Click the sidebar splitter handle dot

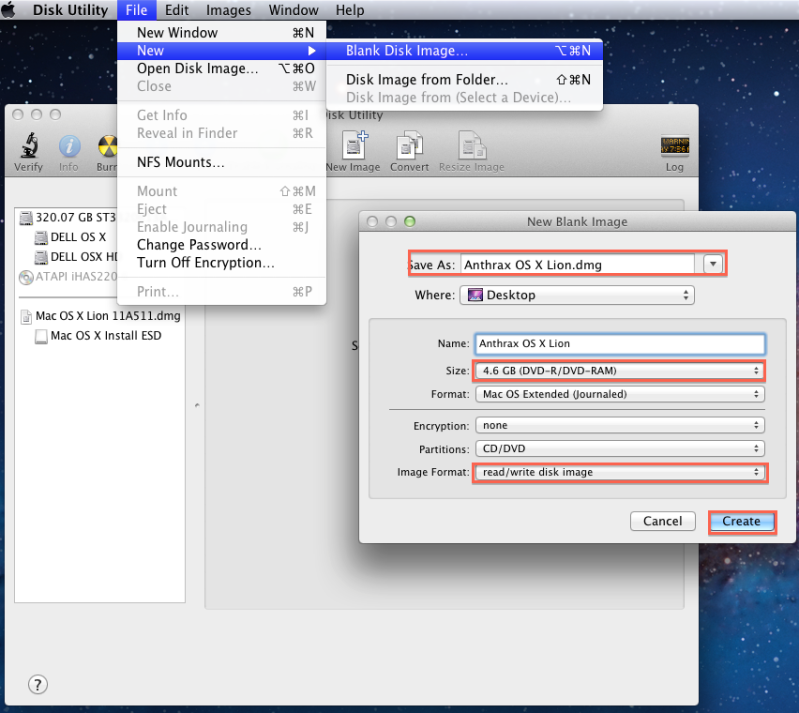[x=197, y=406]
